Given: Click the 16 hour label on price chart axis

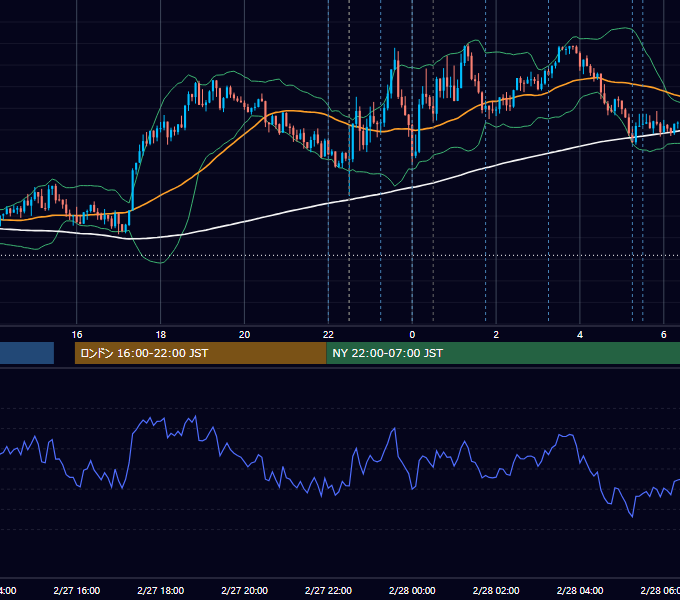Looking at the screenshot, I should point(77,335).
